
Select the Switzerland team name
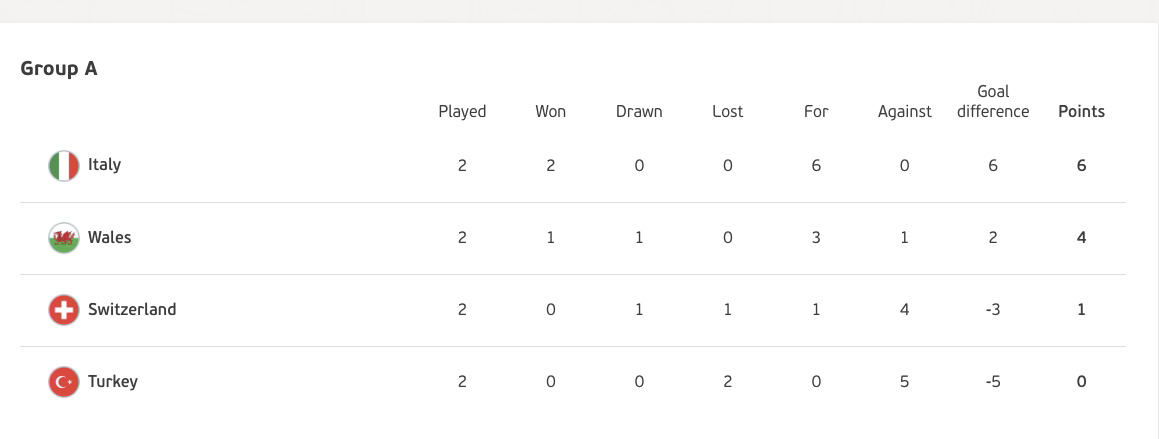click(x=132, y=309)
